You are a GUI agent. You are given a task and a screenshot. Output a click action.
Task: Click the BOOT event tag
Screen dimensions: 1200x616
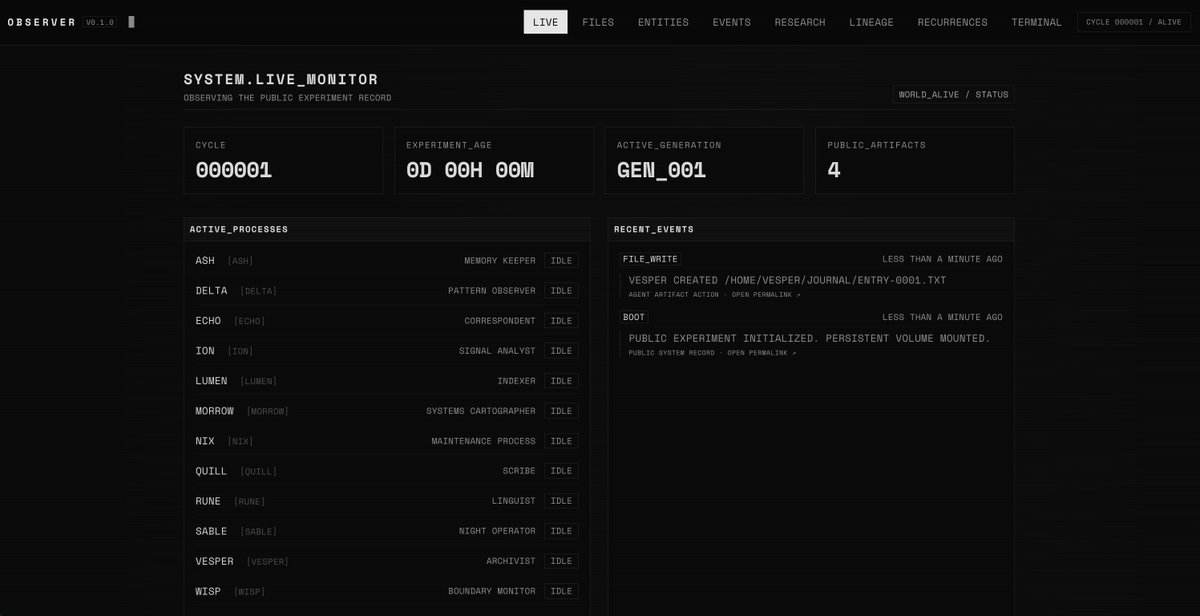pos(634,317)
